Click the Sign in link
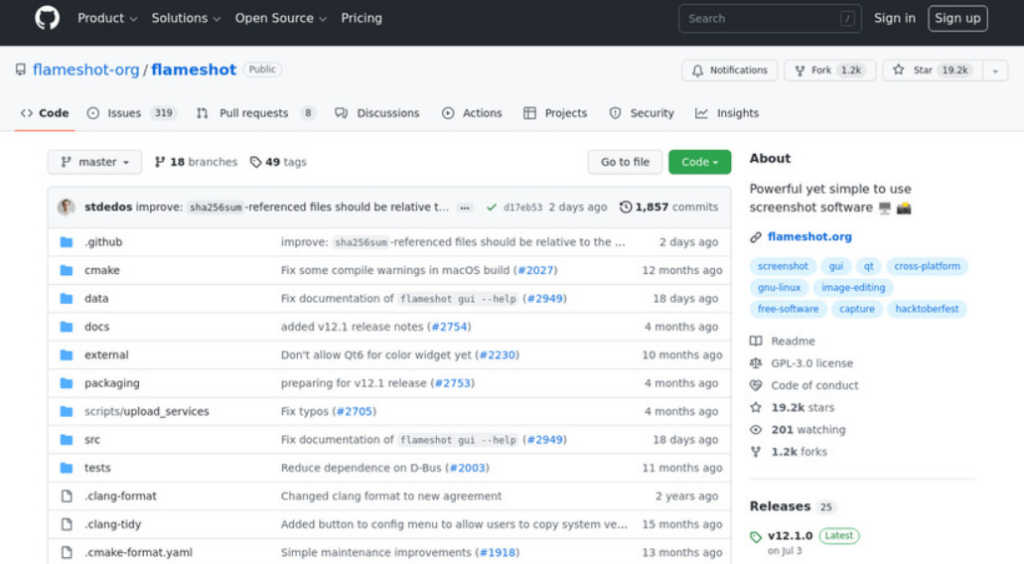 coord(895,18)
